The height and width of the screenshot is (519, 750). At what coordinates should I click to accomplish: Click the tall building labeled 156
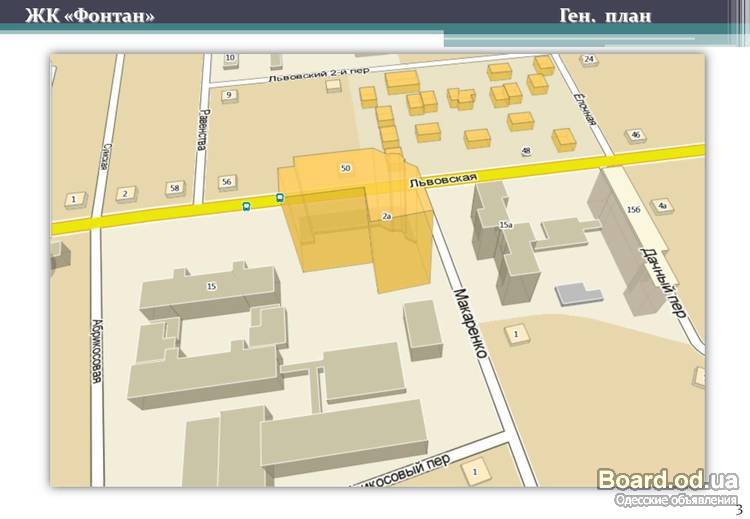(632, 209)
